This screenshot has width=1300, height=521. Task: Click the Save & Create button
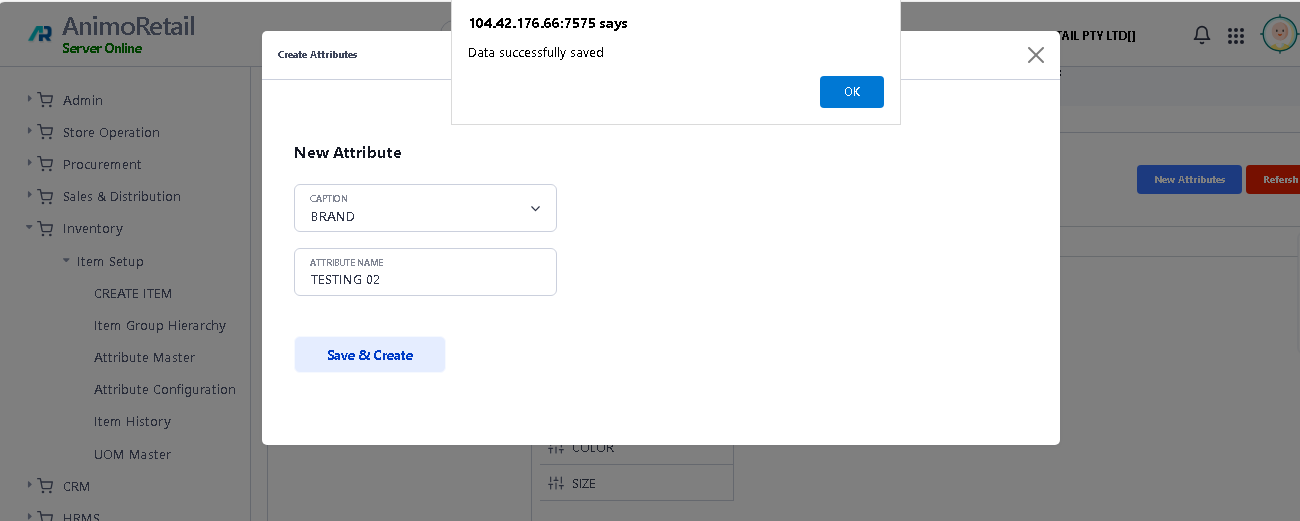tap(370, 355)
